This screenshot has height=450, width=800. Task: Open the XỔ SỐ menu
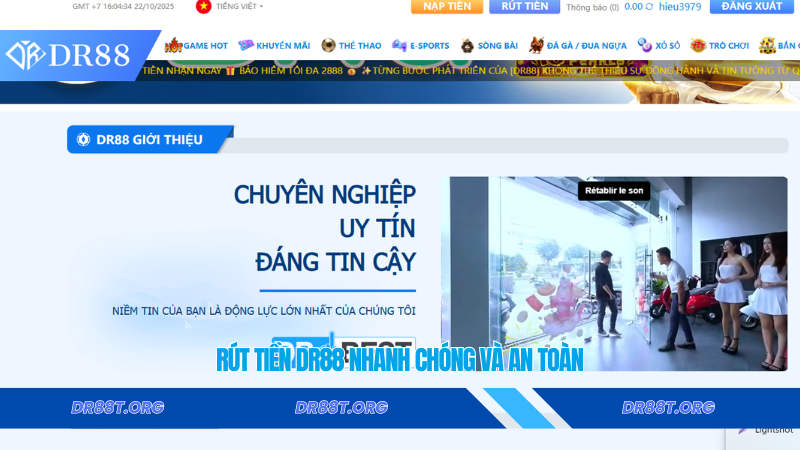[668, 46]
